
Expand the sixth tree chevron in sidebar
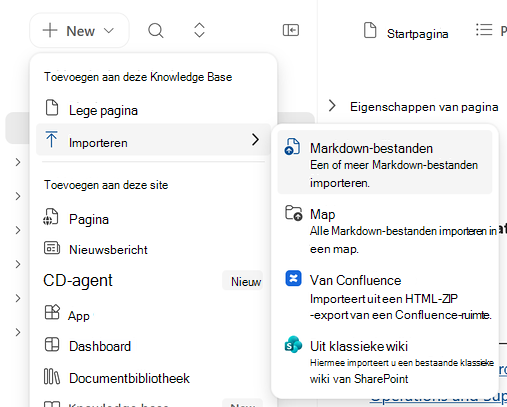pyautogui.click(x=18, y=332)
